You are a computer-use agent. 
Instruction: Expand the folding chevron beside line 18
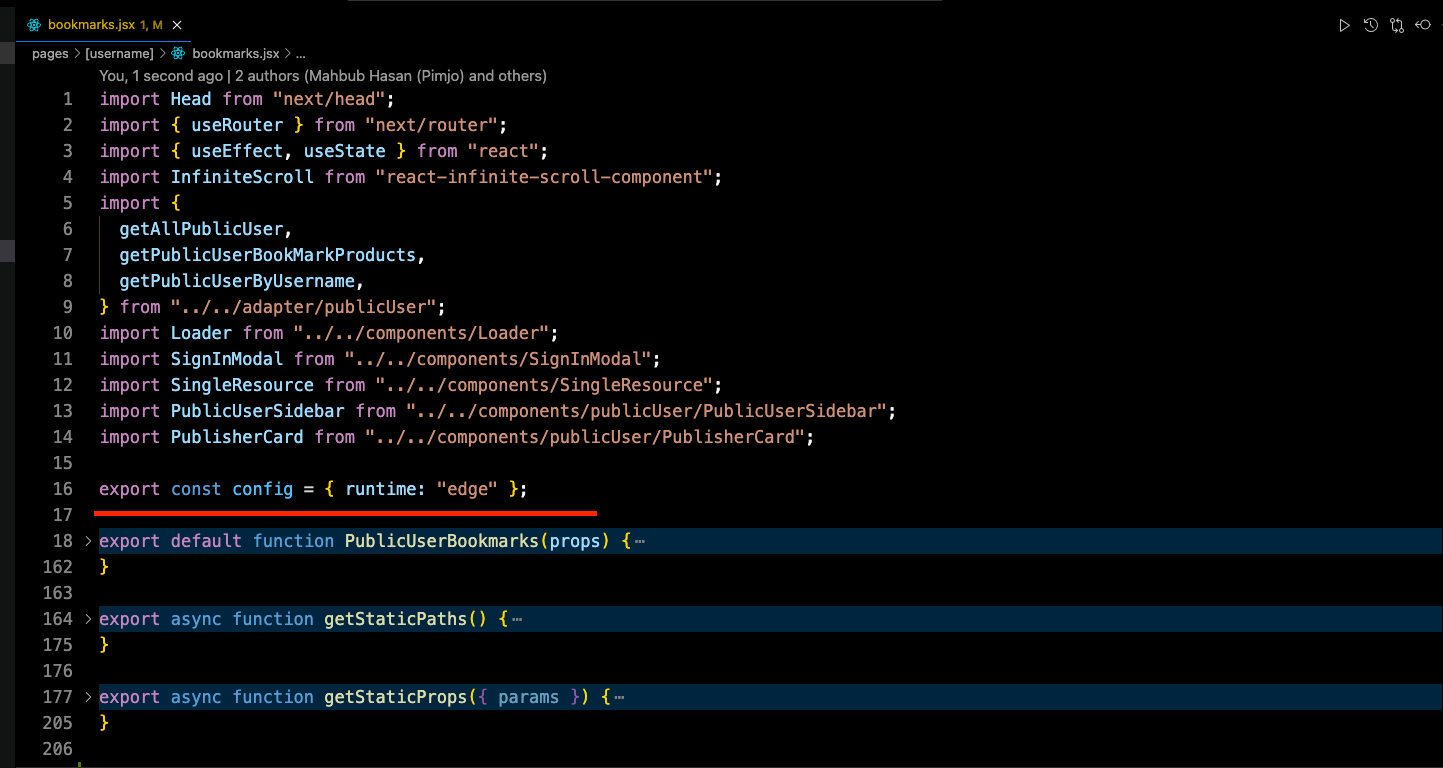click(x=86, y=540)
